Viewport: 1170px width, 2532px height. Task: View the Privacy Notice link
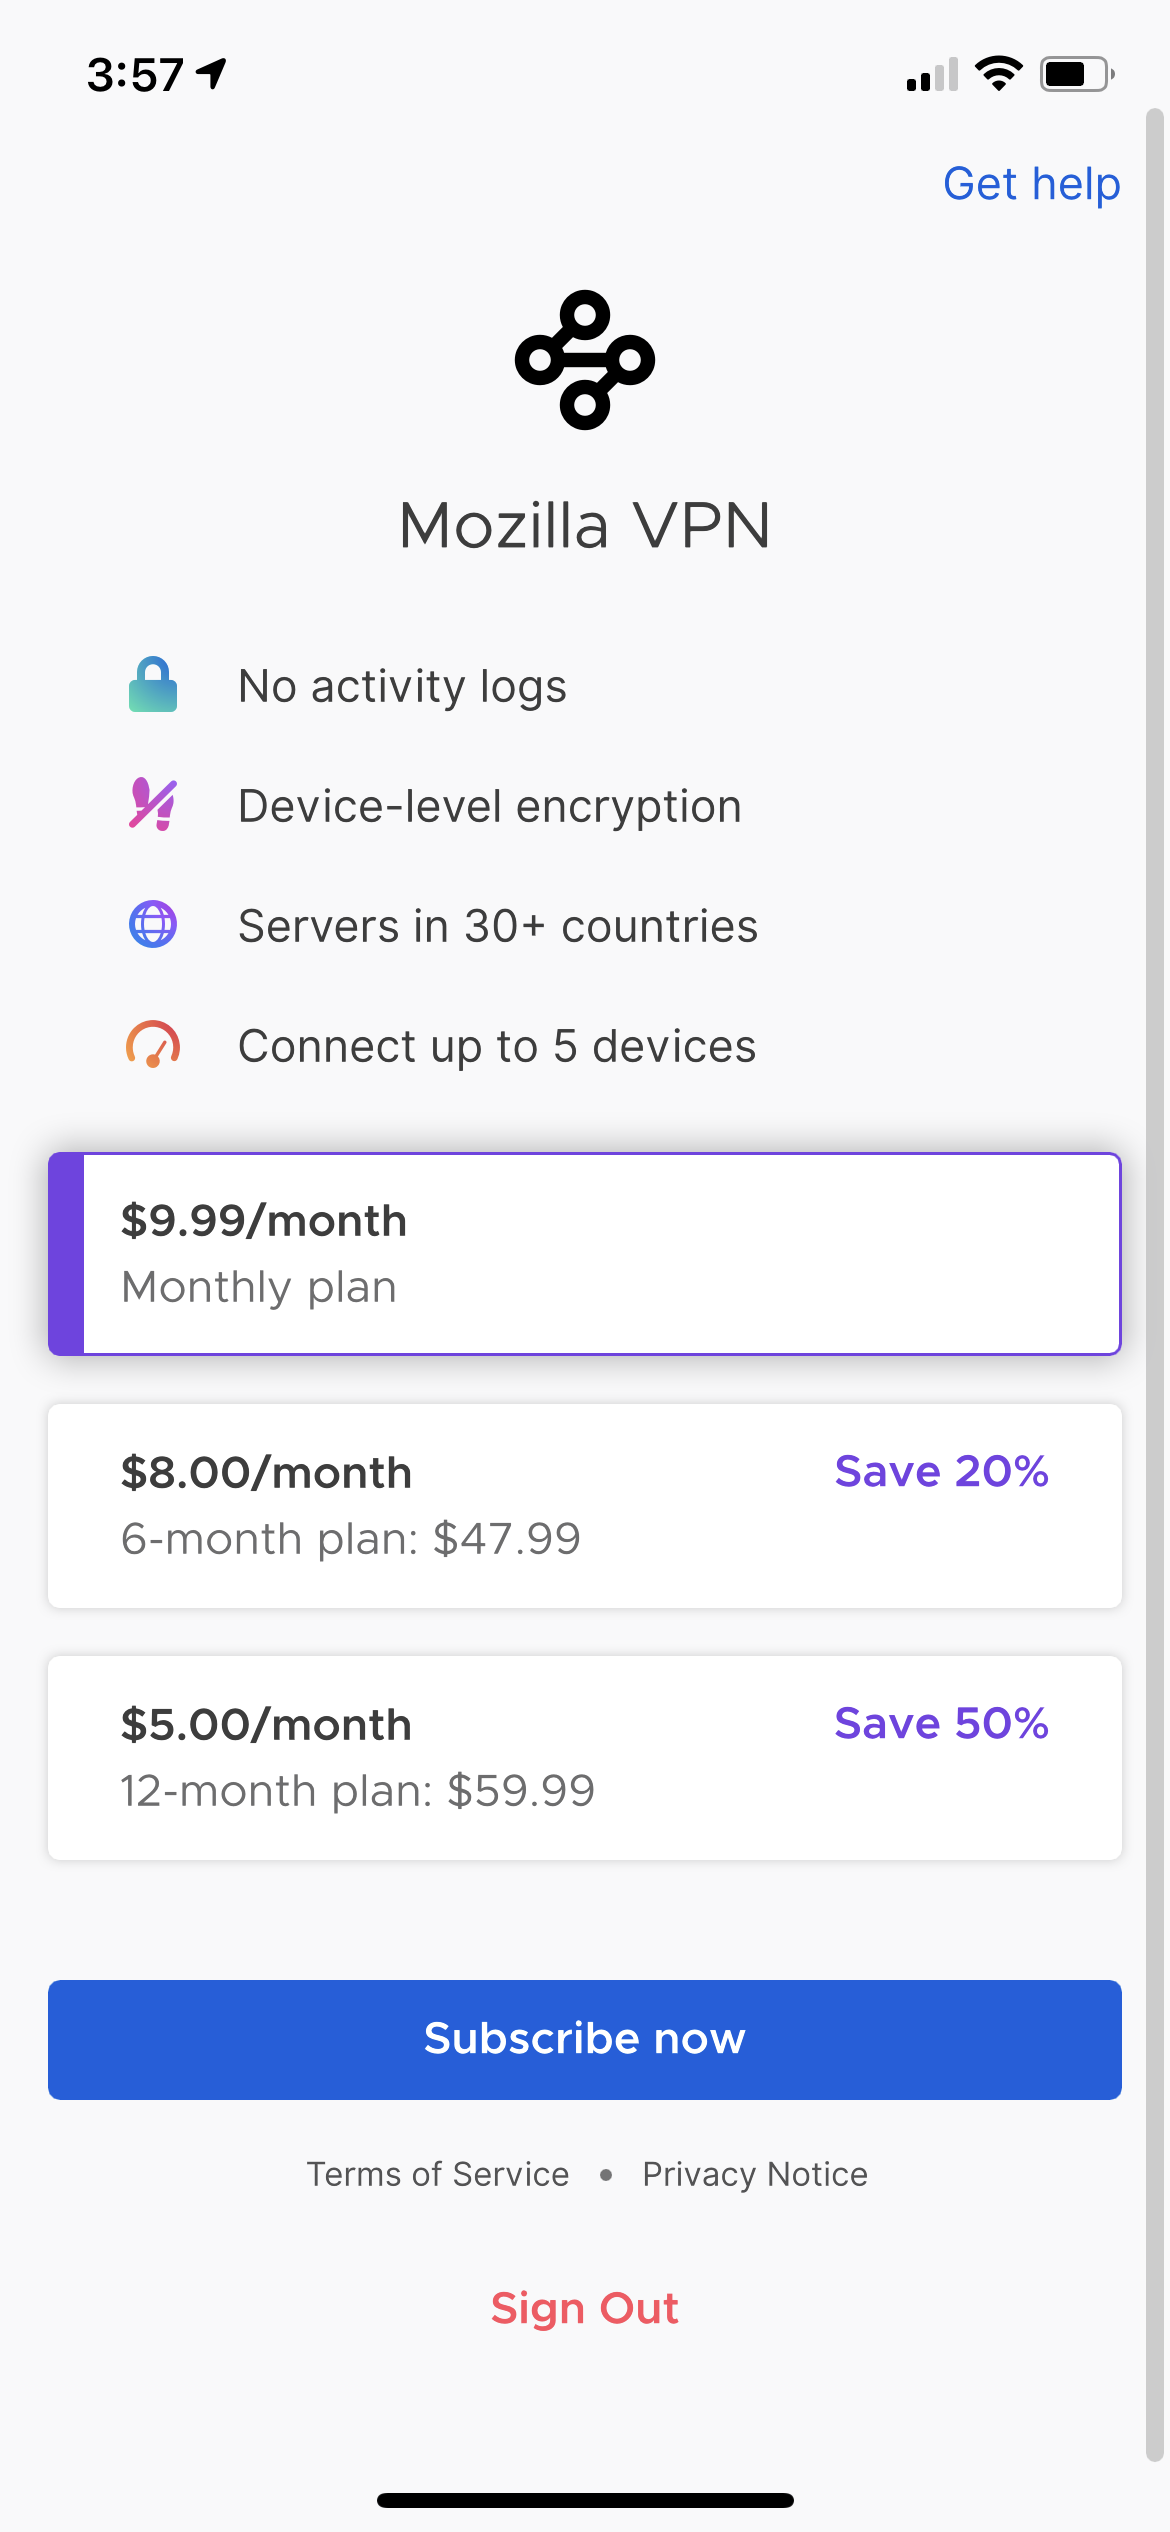[x=755, y=2174]
